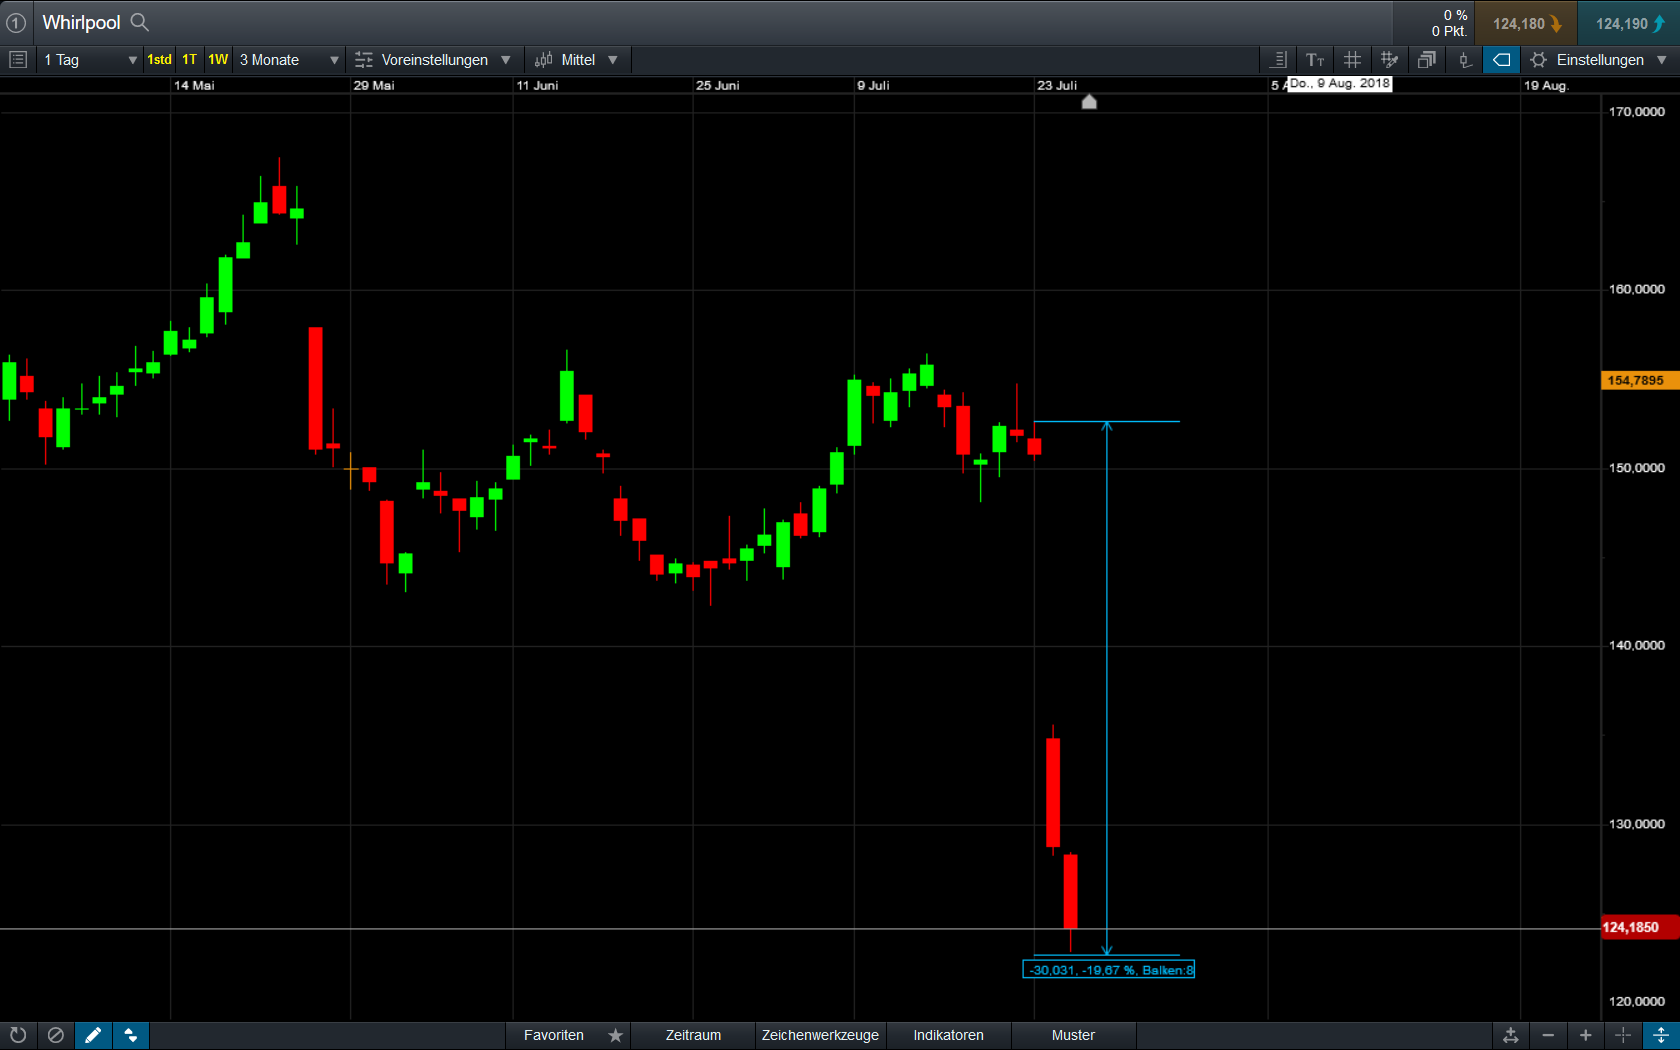Screen dimensions: 1680x1050
Task: Toggle the blue up-down arrows icon
Action: point(131,1035)
